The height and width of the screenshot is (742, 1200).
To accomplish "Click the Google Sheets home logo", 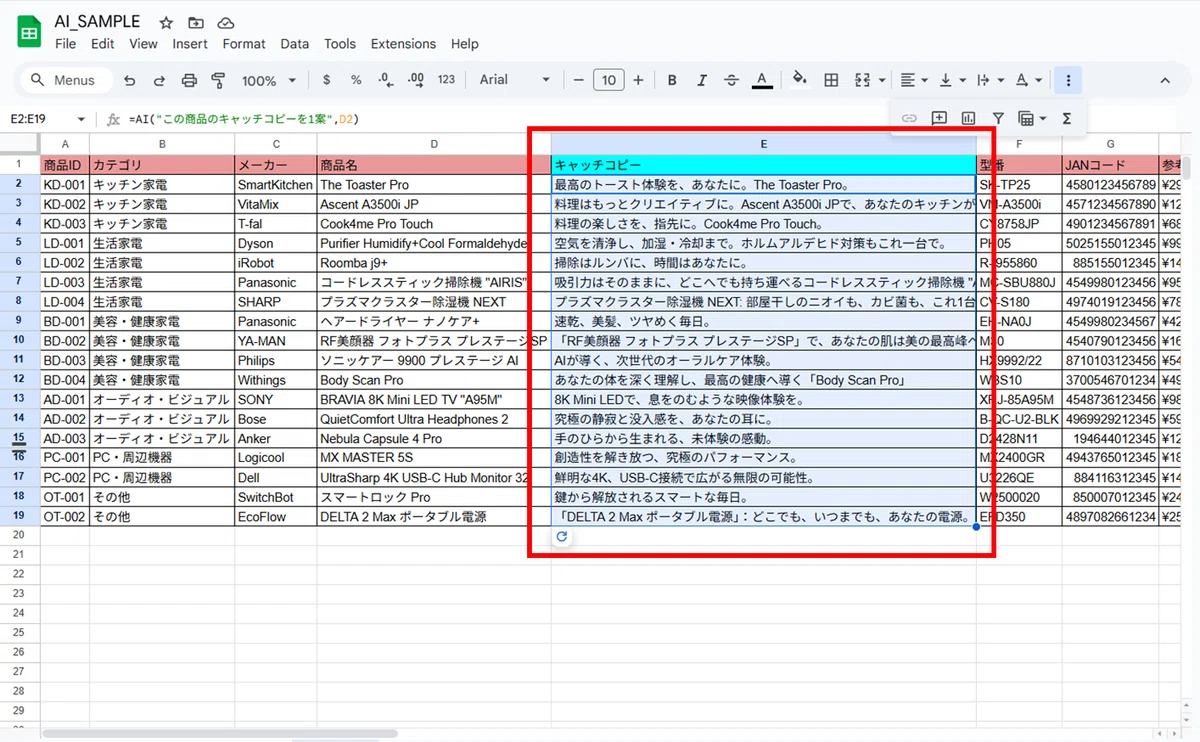I will click(x=29, y=32).
